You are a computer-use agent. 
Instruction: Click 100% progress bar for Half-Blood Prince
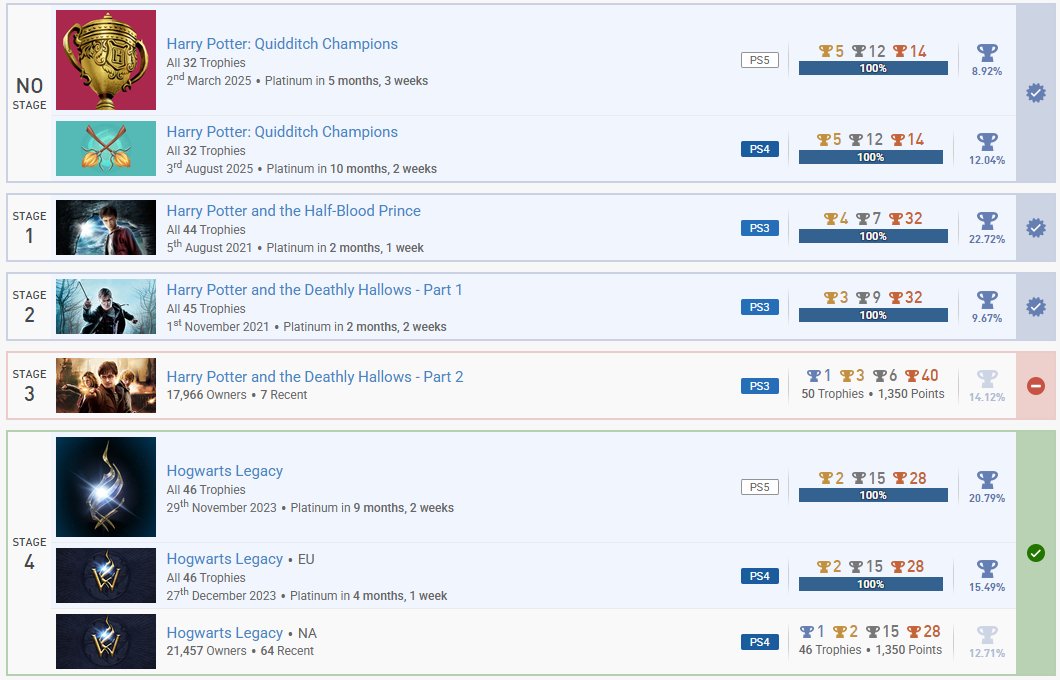[873, 236]
